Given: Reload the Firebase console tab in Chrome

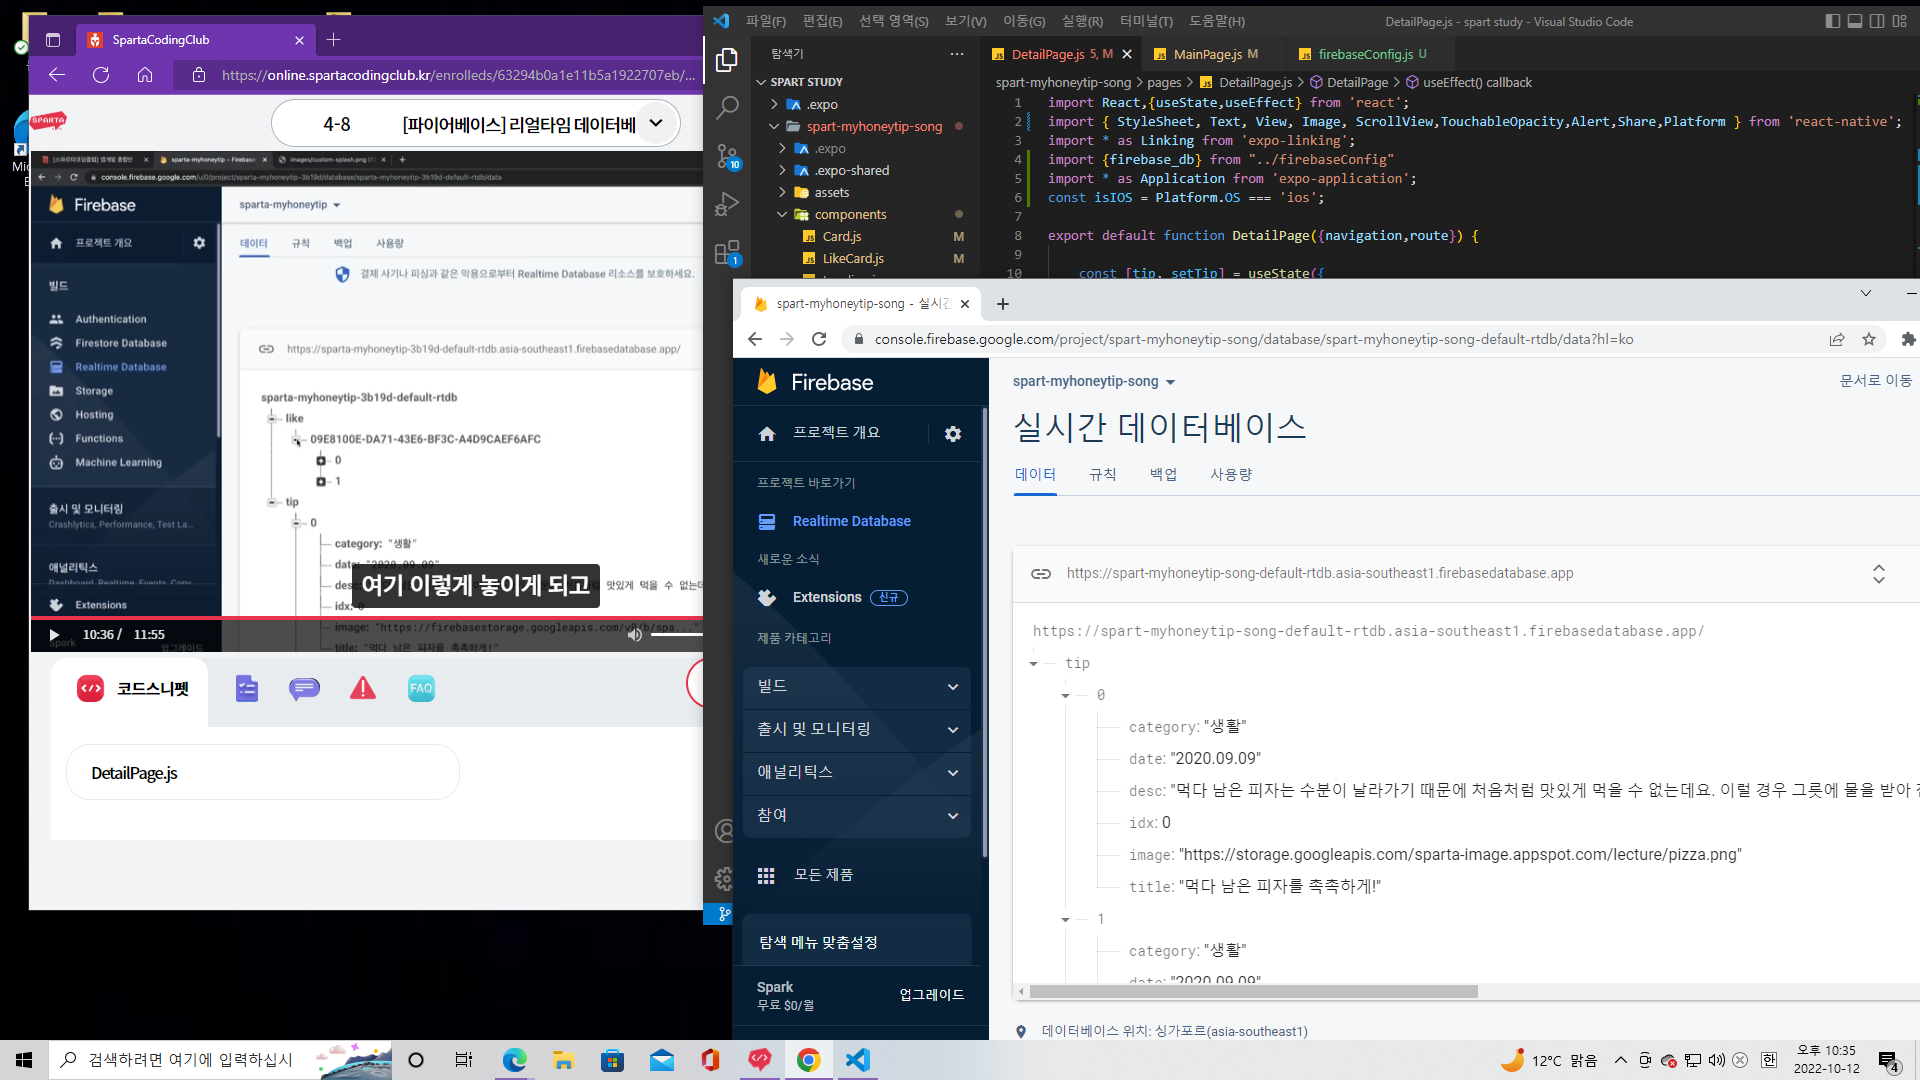Looking at the screenshot, I should click(x=819, y=339).
